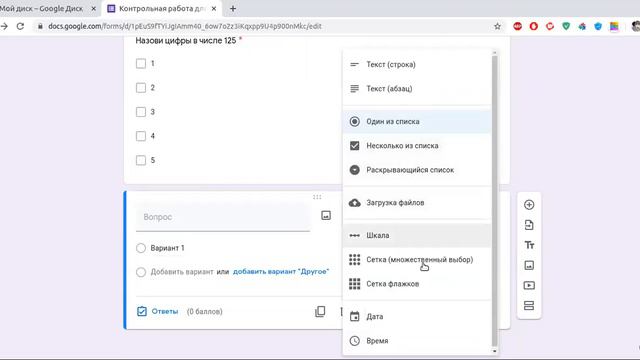Viewport: 640px width, 360px height.
Task: Duplicate the current question
Action: [x=320, y=312]
